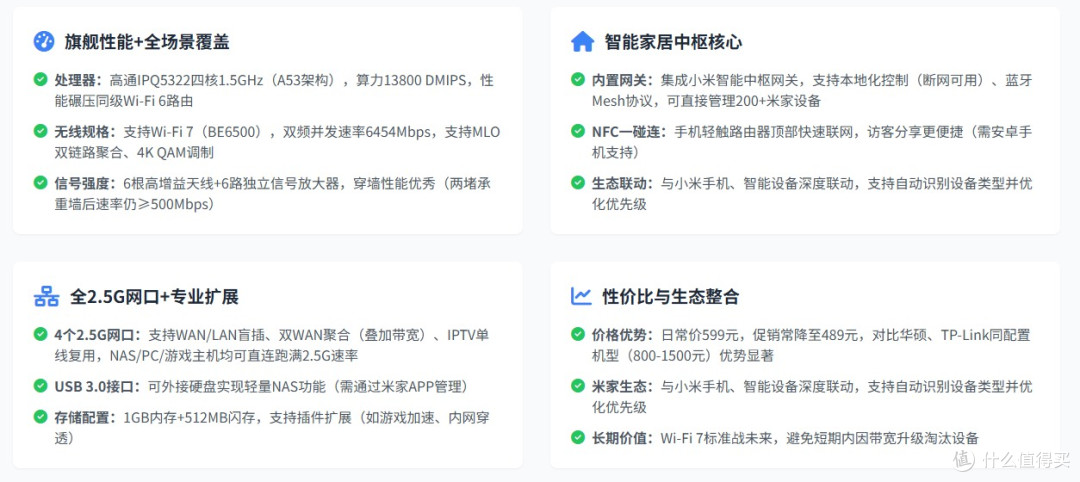Select the heading 智能家居中枢核心

[673, 42]
